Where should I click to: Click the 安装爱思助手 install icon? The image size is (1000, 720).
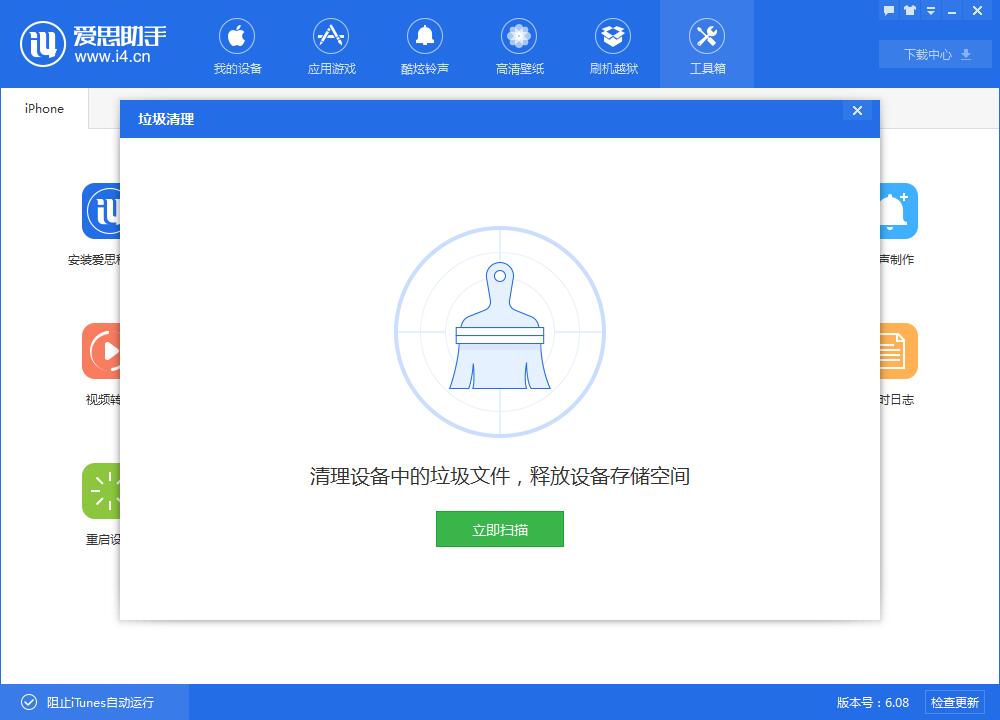(x=104, y=212)
